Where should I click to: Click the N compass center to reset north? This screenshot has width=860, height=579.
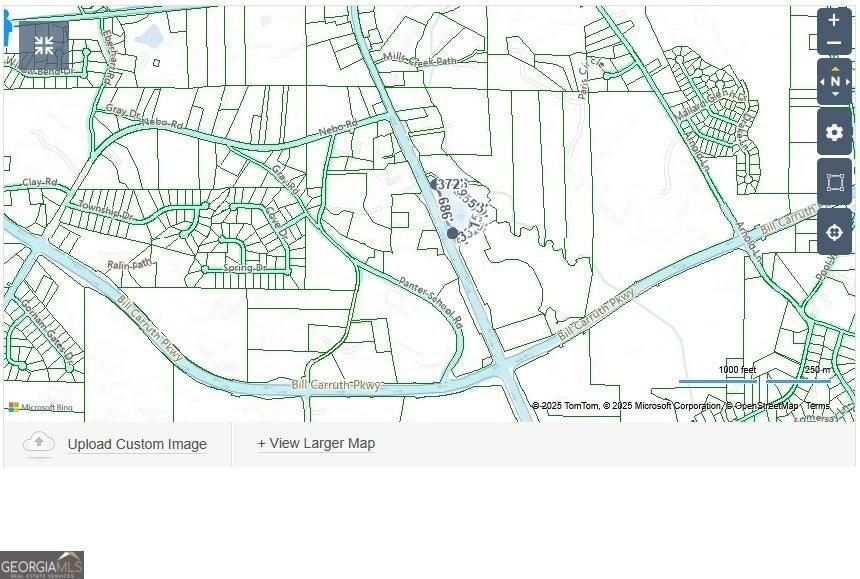(x=835, y=82)
